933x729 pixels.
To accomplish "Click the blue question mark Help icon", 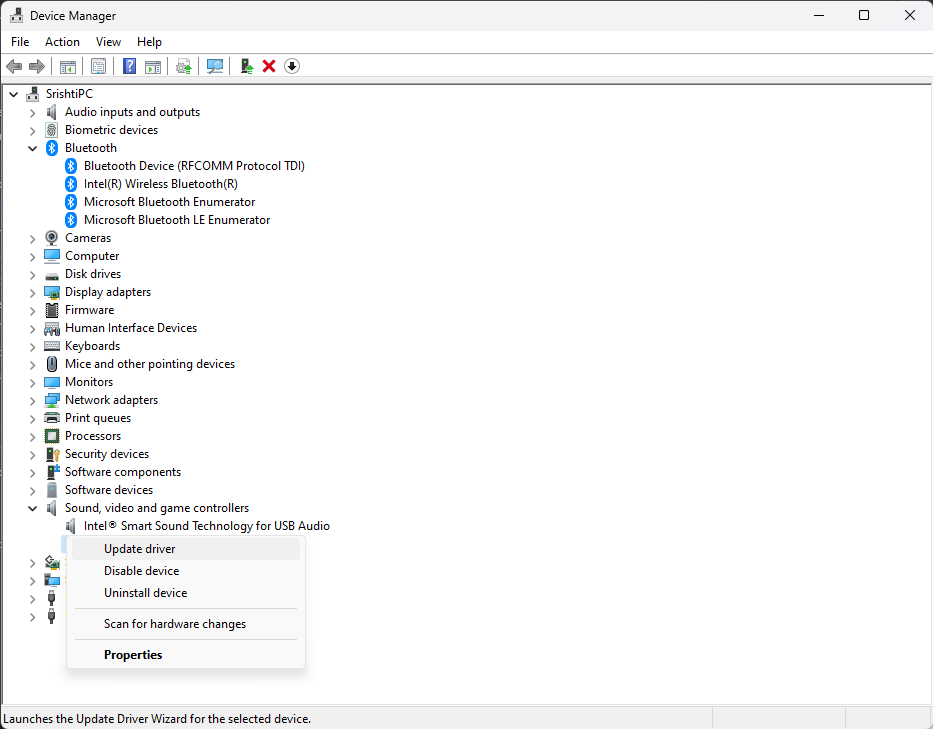I will click(129, 66).
